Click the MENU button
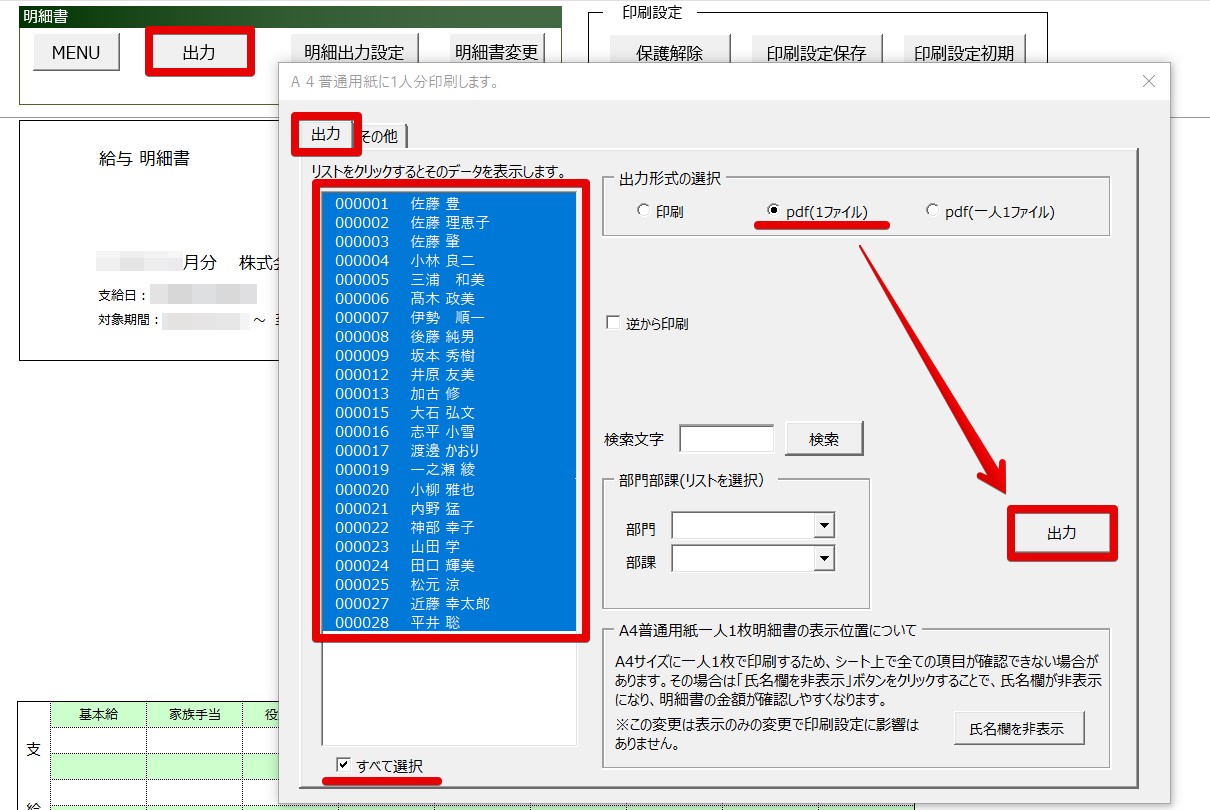This screenshot has height=810, width=1210. pyautogui.click(x=75, y=53)
